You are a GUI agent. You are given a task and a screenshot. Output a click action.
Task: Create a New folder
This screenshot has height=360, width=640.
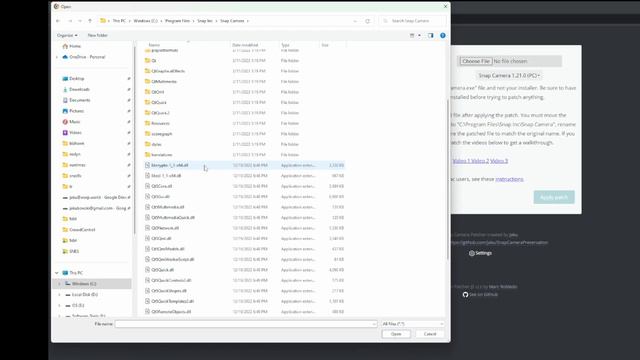click(x=98, y=36)
